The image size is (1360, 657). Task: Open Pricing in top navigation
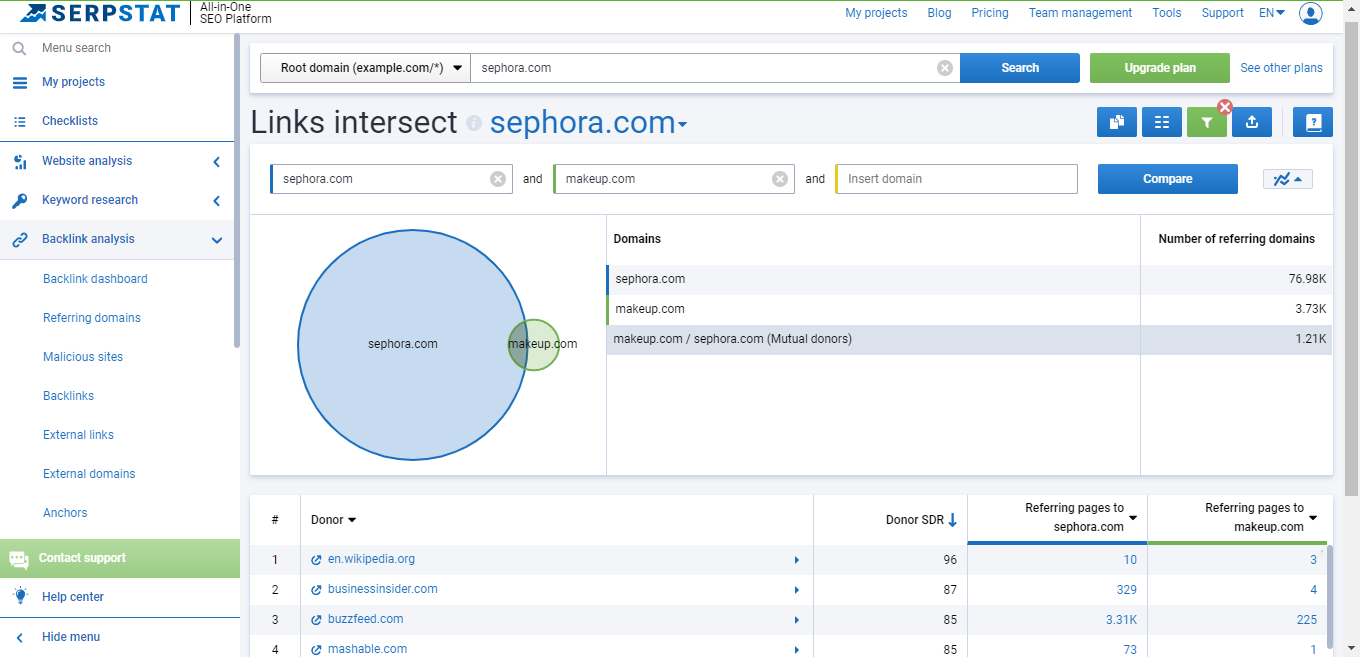(x=990, y=13)
